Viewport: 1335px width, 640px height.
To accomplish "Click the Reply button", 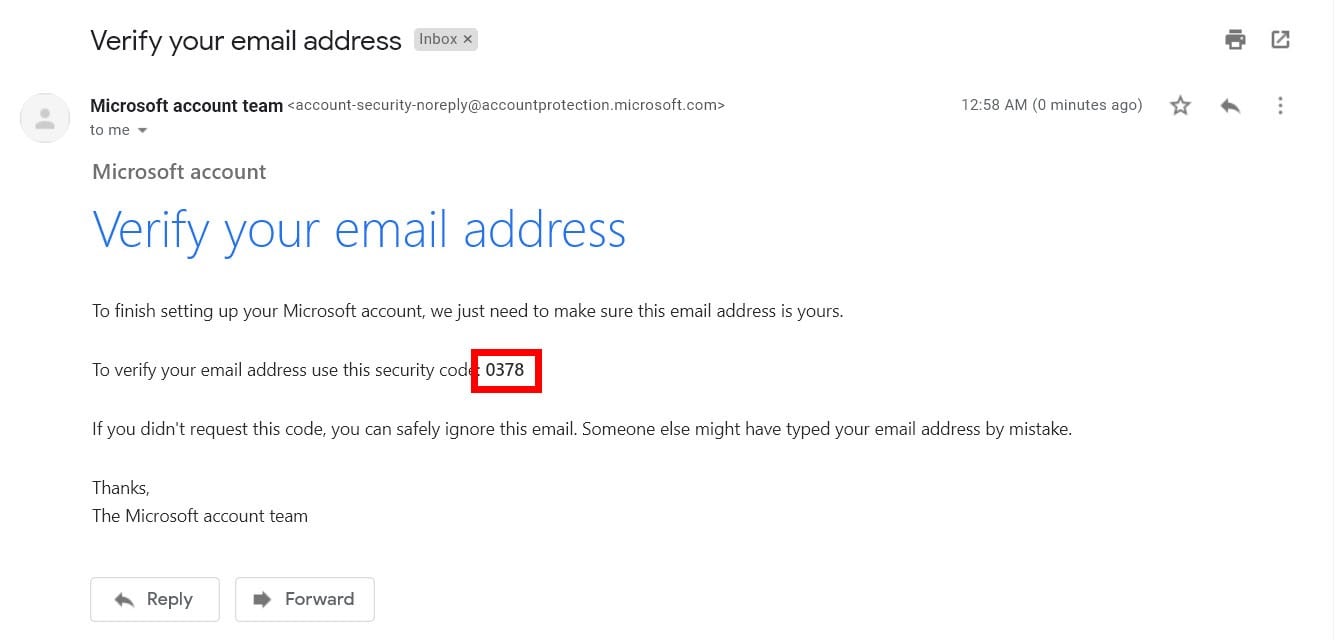I will (155, 598).
